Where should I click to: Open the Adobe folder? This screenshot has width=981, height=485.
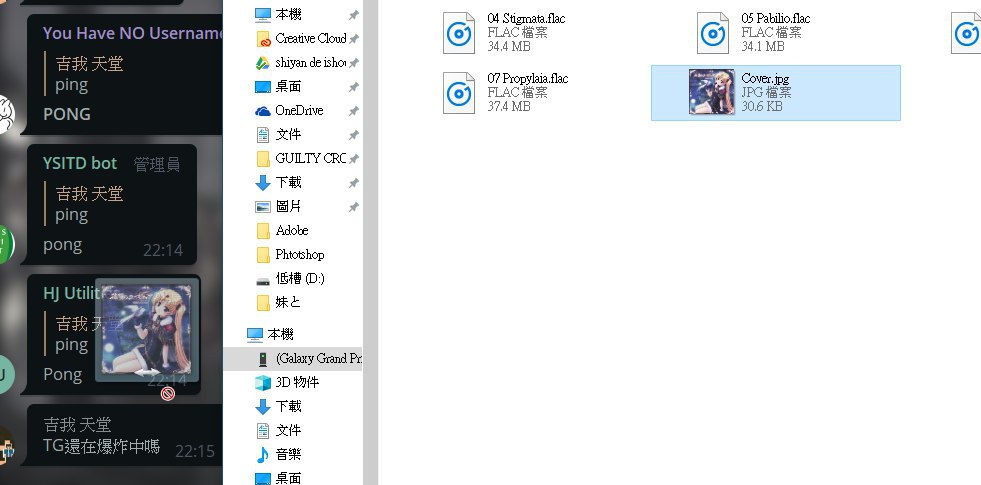coord(292,230)
